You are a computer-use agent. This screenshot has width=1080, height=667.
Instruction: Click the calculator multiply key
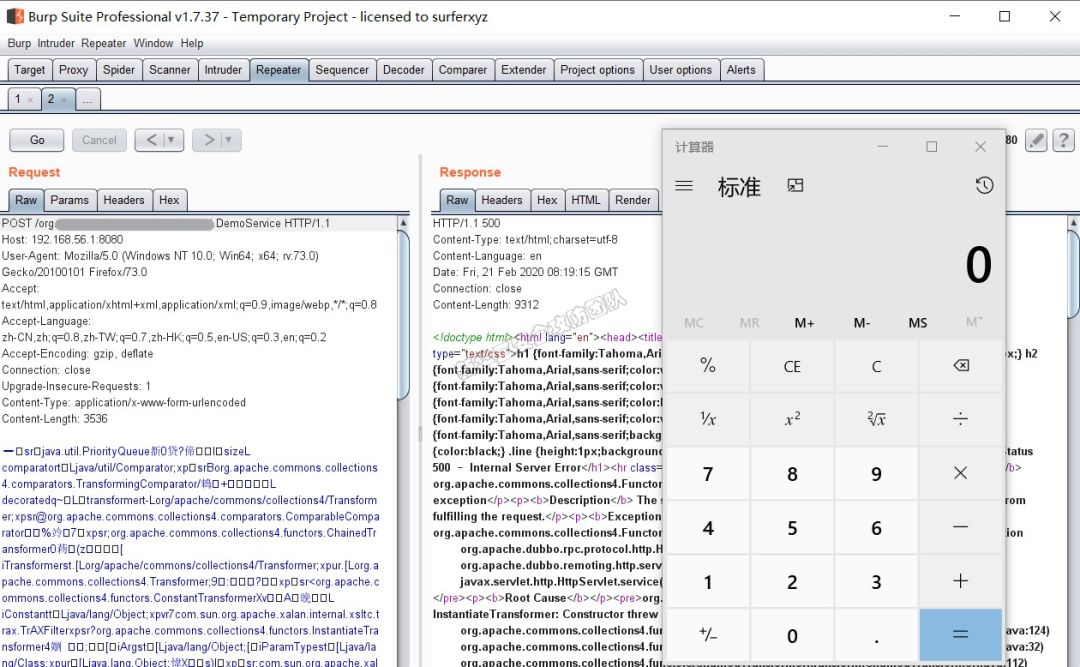pos(960,473)
